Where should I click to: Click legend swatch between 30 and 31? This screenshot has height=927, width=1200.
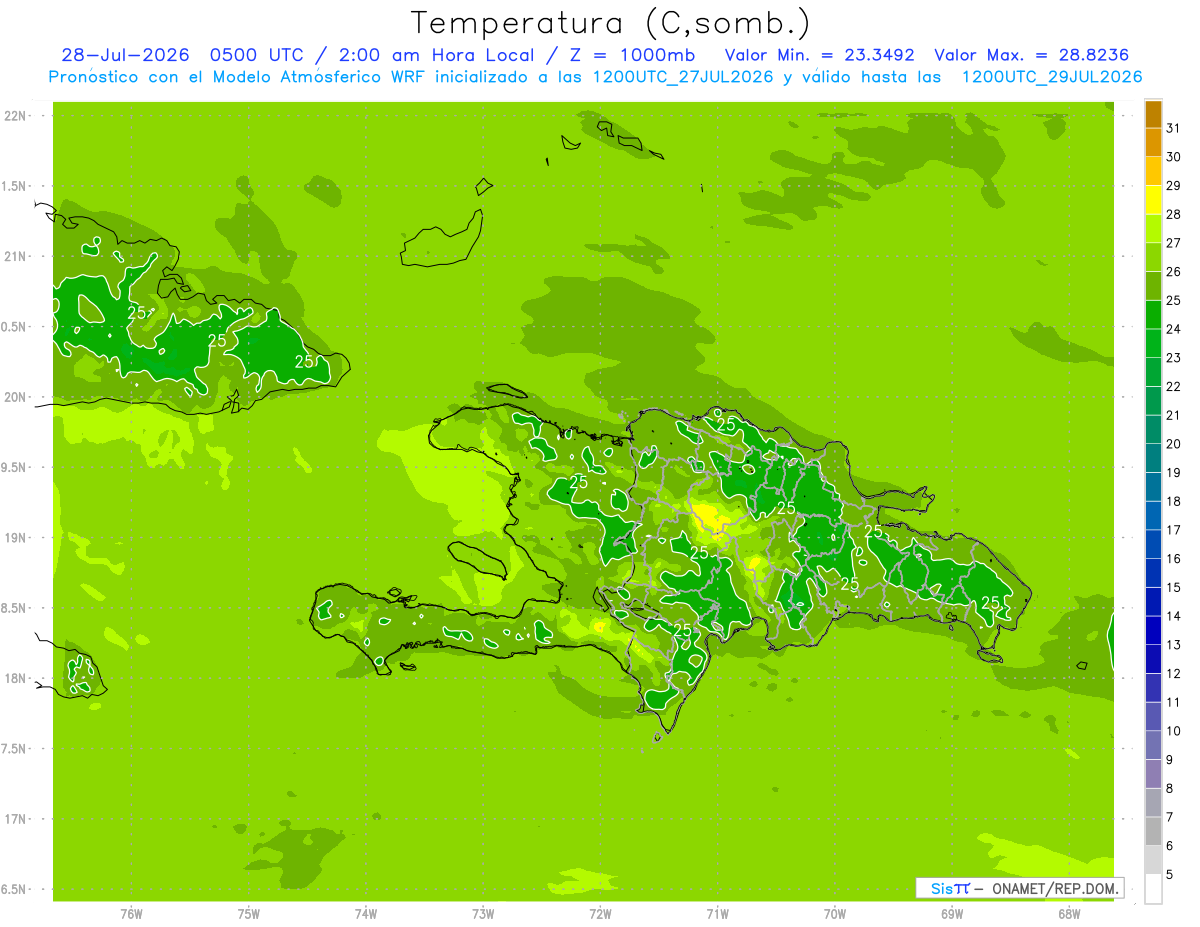(1153, 142)
